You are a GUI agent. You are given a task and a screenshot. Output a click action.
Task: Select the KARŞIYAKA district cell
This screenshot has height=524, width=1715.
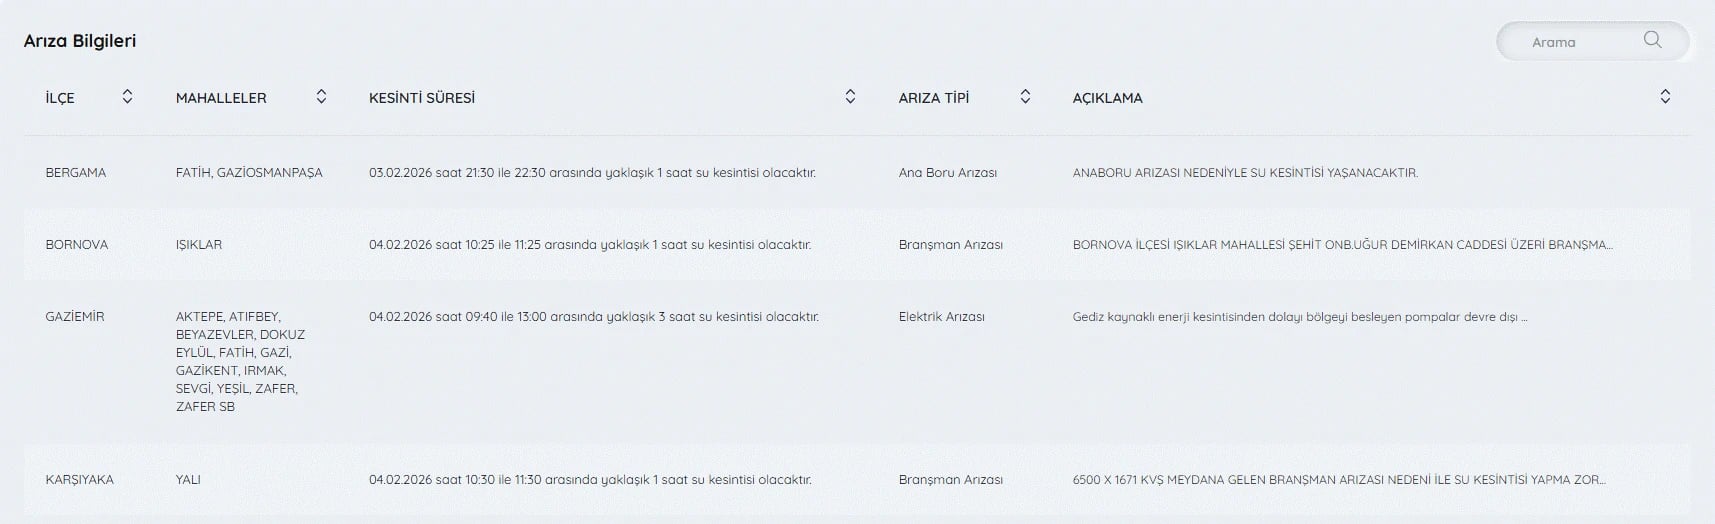(x=80, y=480)
